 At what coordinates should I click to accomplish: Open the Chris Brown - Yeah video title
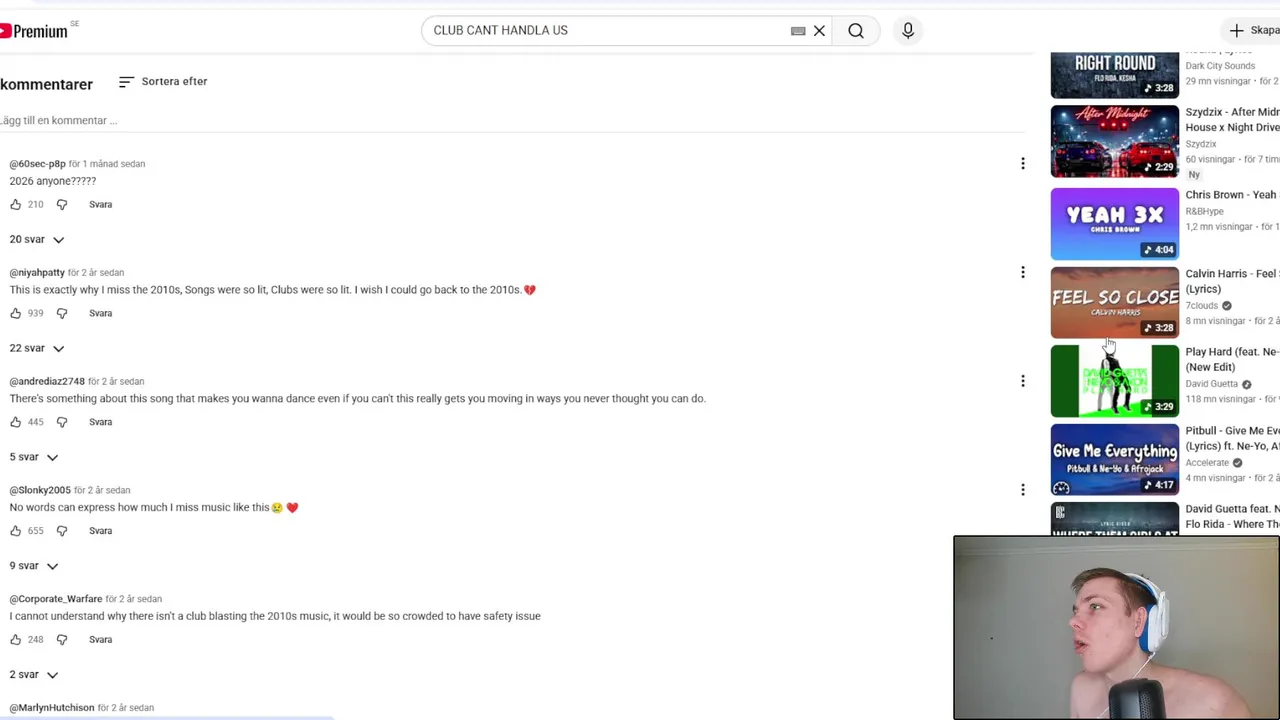coord(1232,196)
